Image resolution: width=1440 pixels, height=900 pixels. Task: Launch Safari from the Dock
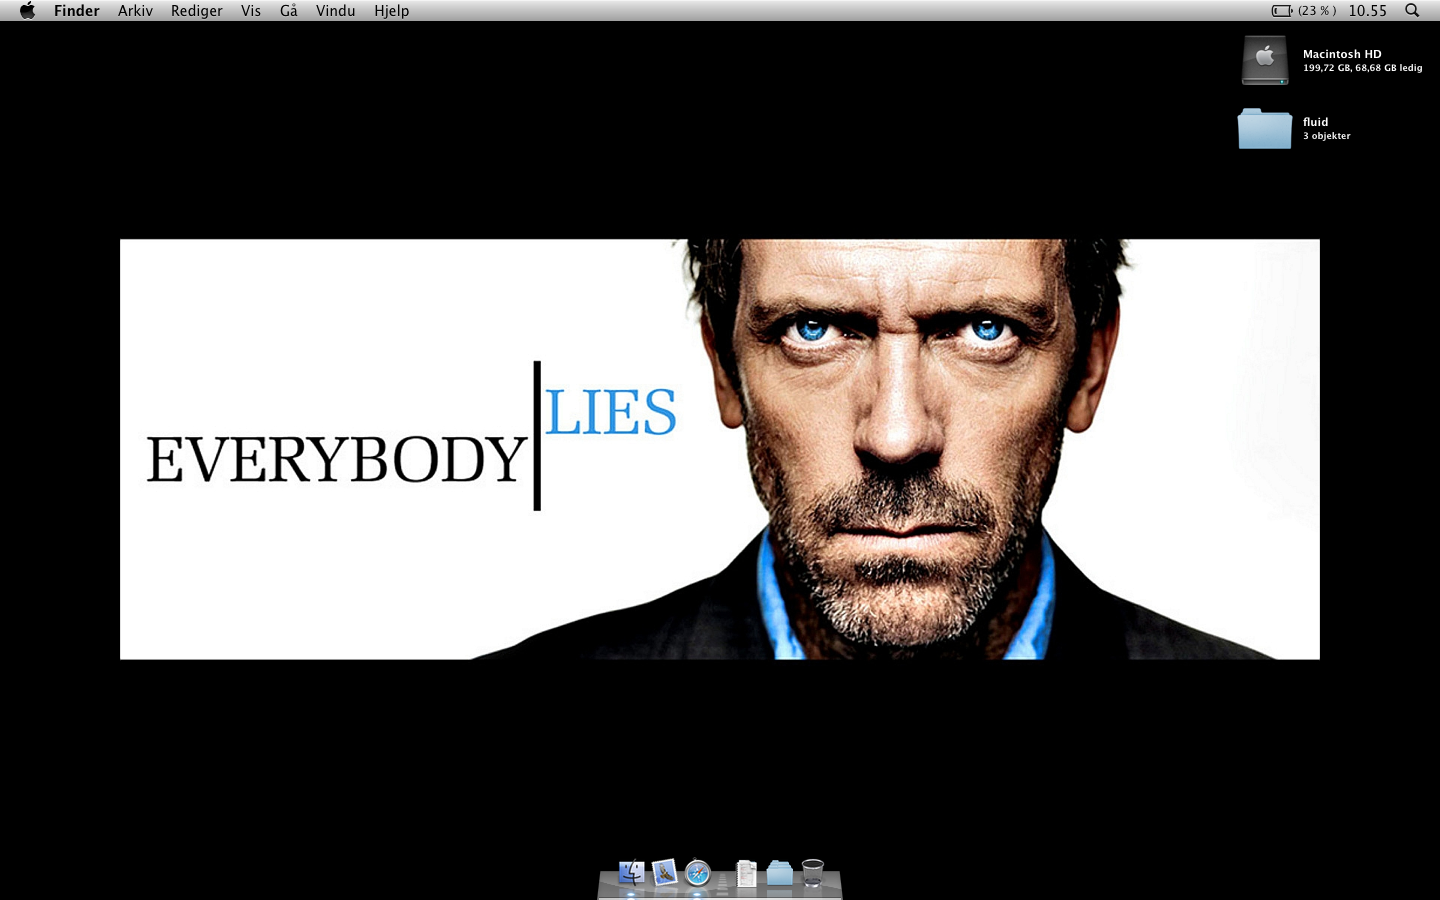pyautogui.click(x=698, y=874)
